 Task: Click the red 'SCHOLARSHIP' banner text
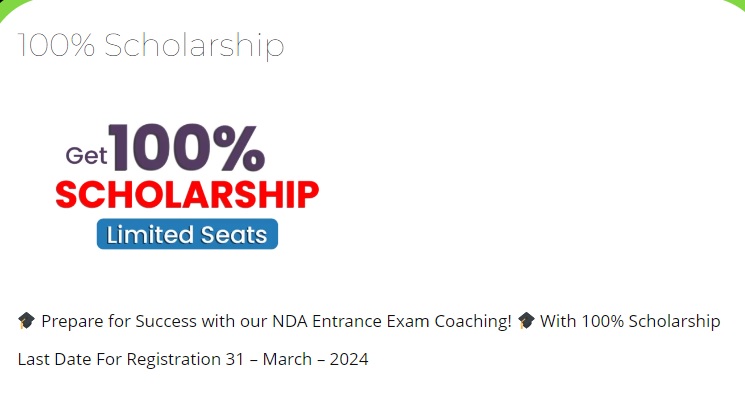click(187, 195)
